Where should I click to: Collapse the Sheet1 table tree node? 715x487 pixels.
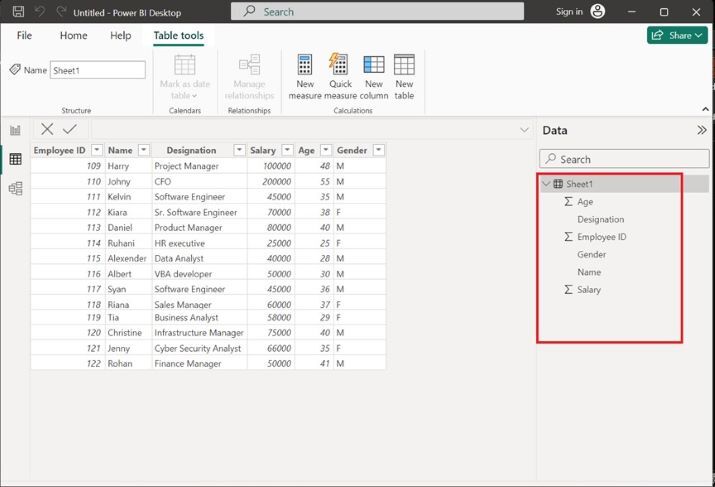pos(546,184)
